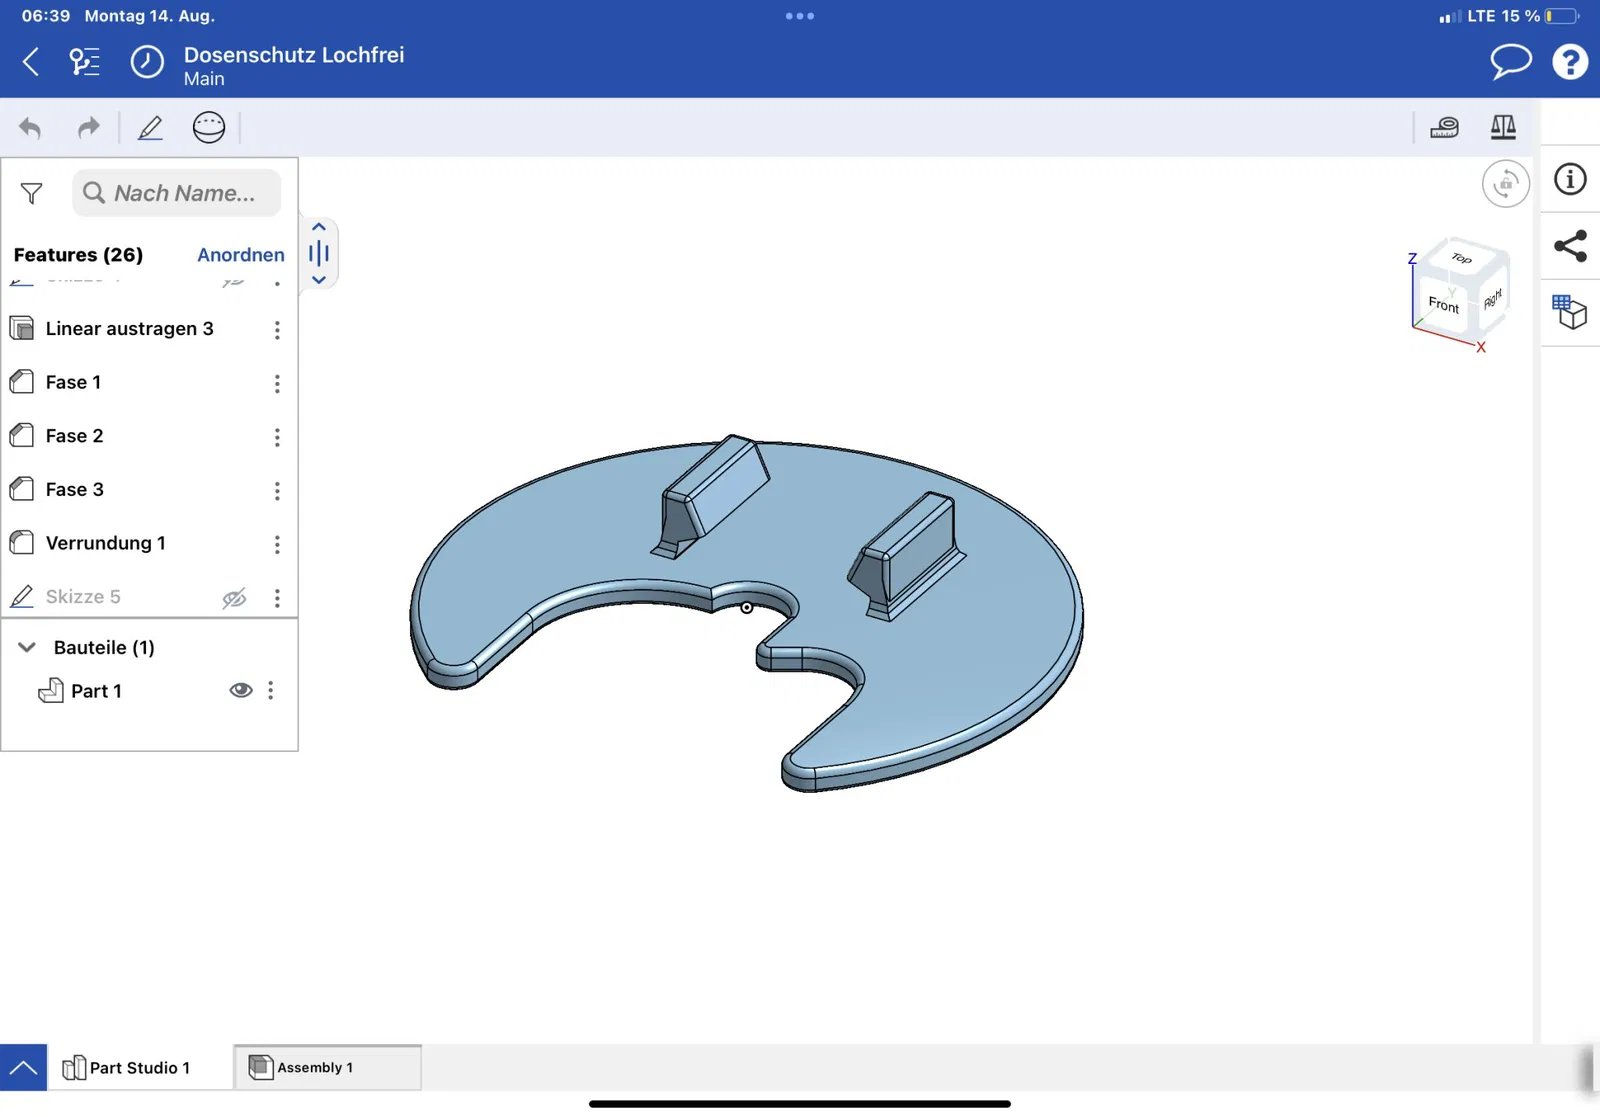The height and width of the screenshot is (1117, 1600).
Task: Tap the Anordnen link
Action: click(241, 255)
